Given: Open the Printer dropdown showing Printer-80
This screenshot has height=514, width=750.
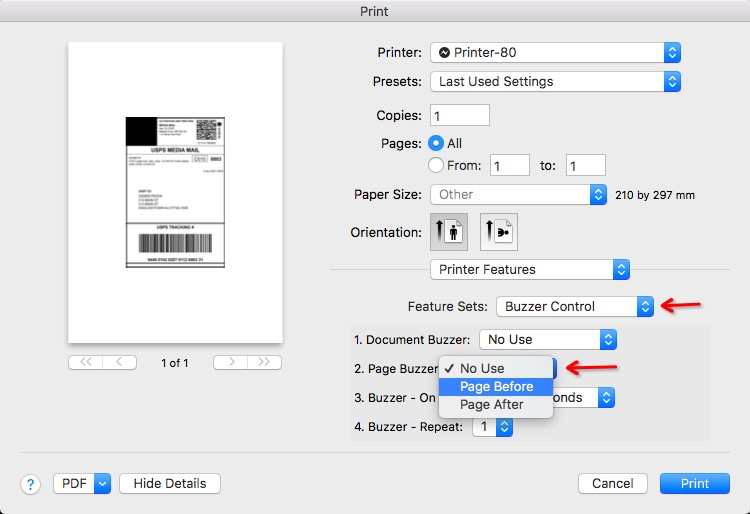Looking at the screenshot, I should (x=555, y=52).
